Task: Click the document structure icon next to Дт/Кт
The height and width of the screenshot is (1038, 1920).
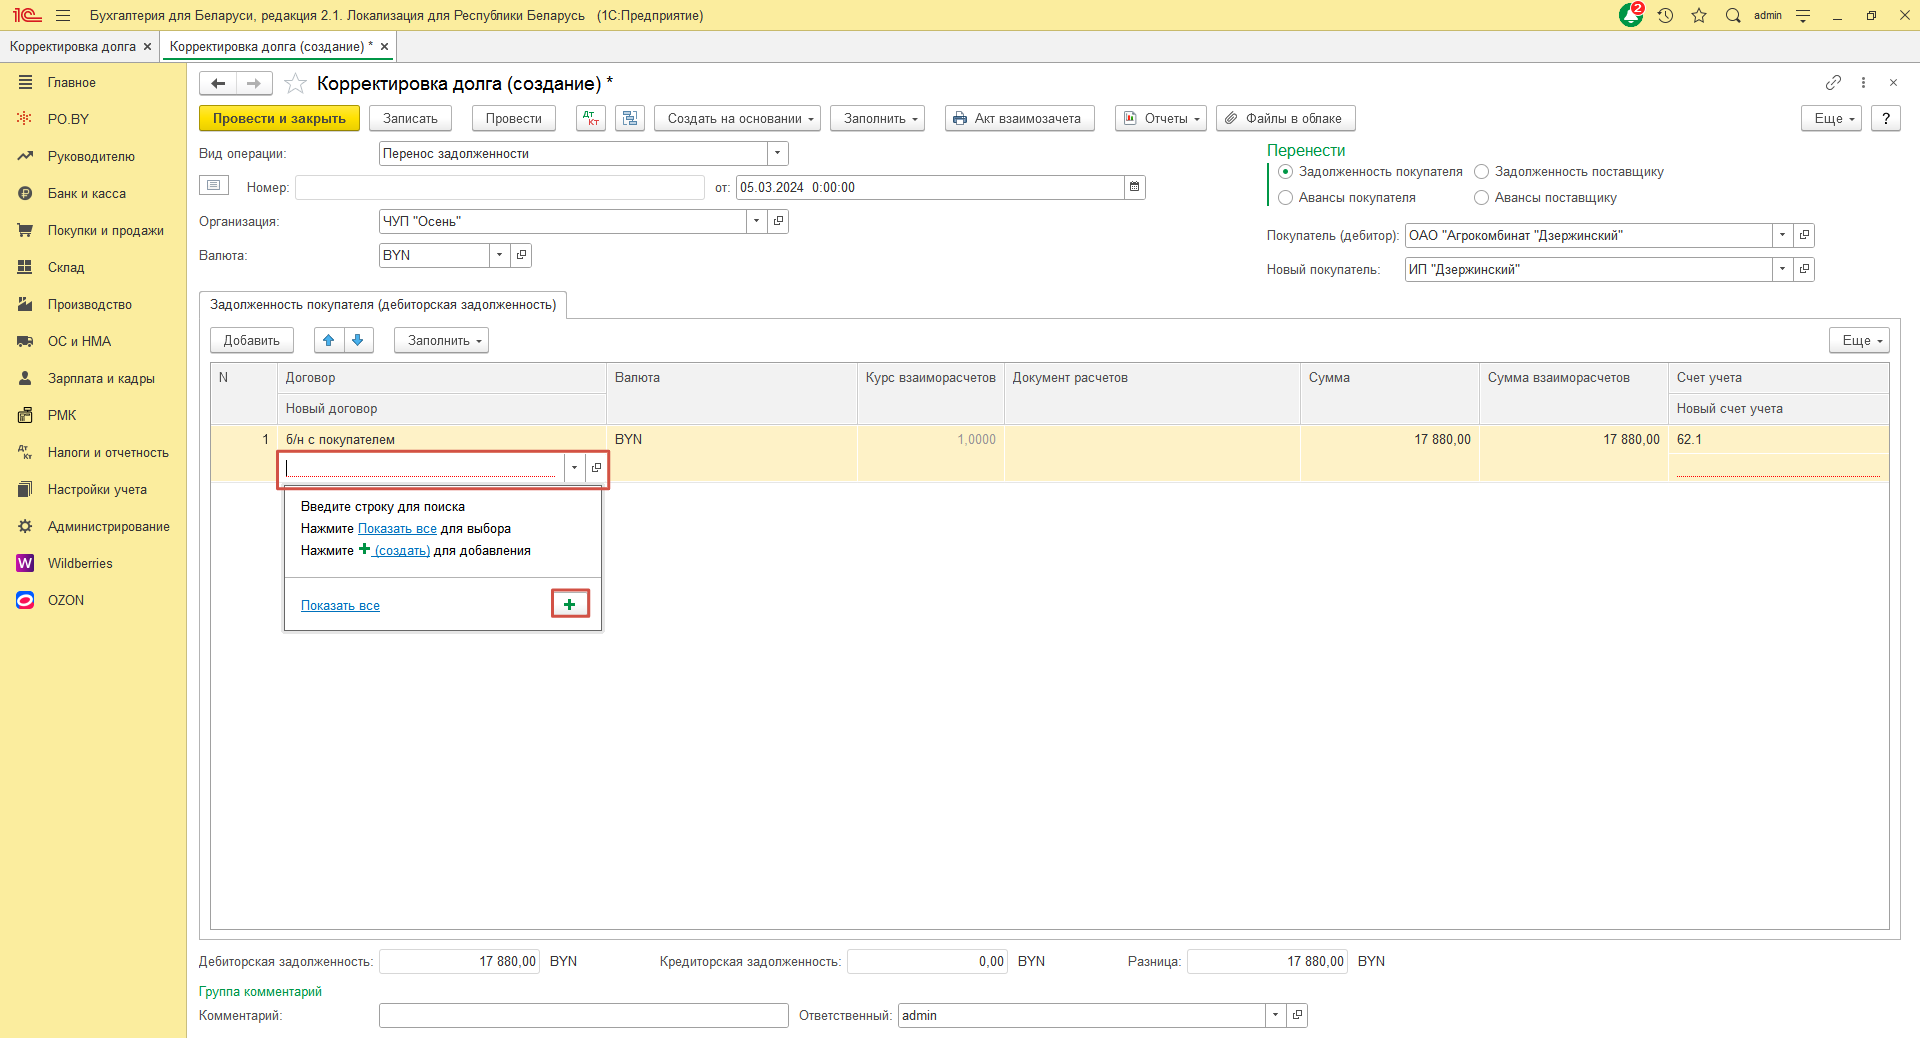Action: tap(630, 118)
